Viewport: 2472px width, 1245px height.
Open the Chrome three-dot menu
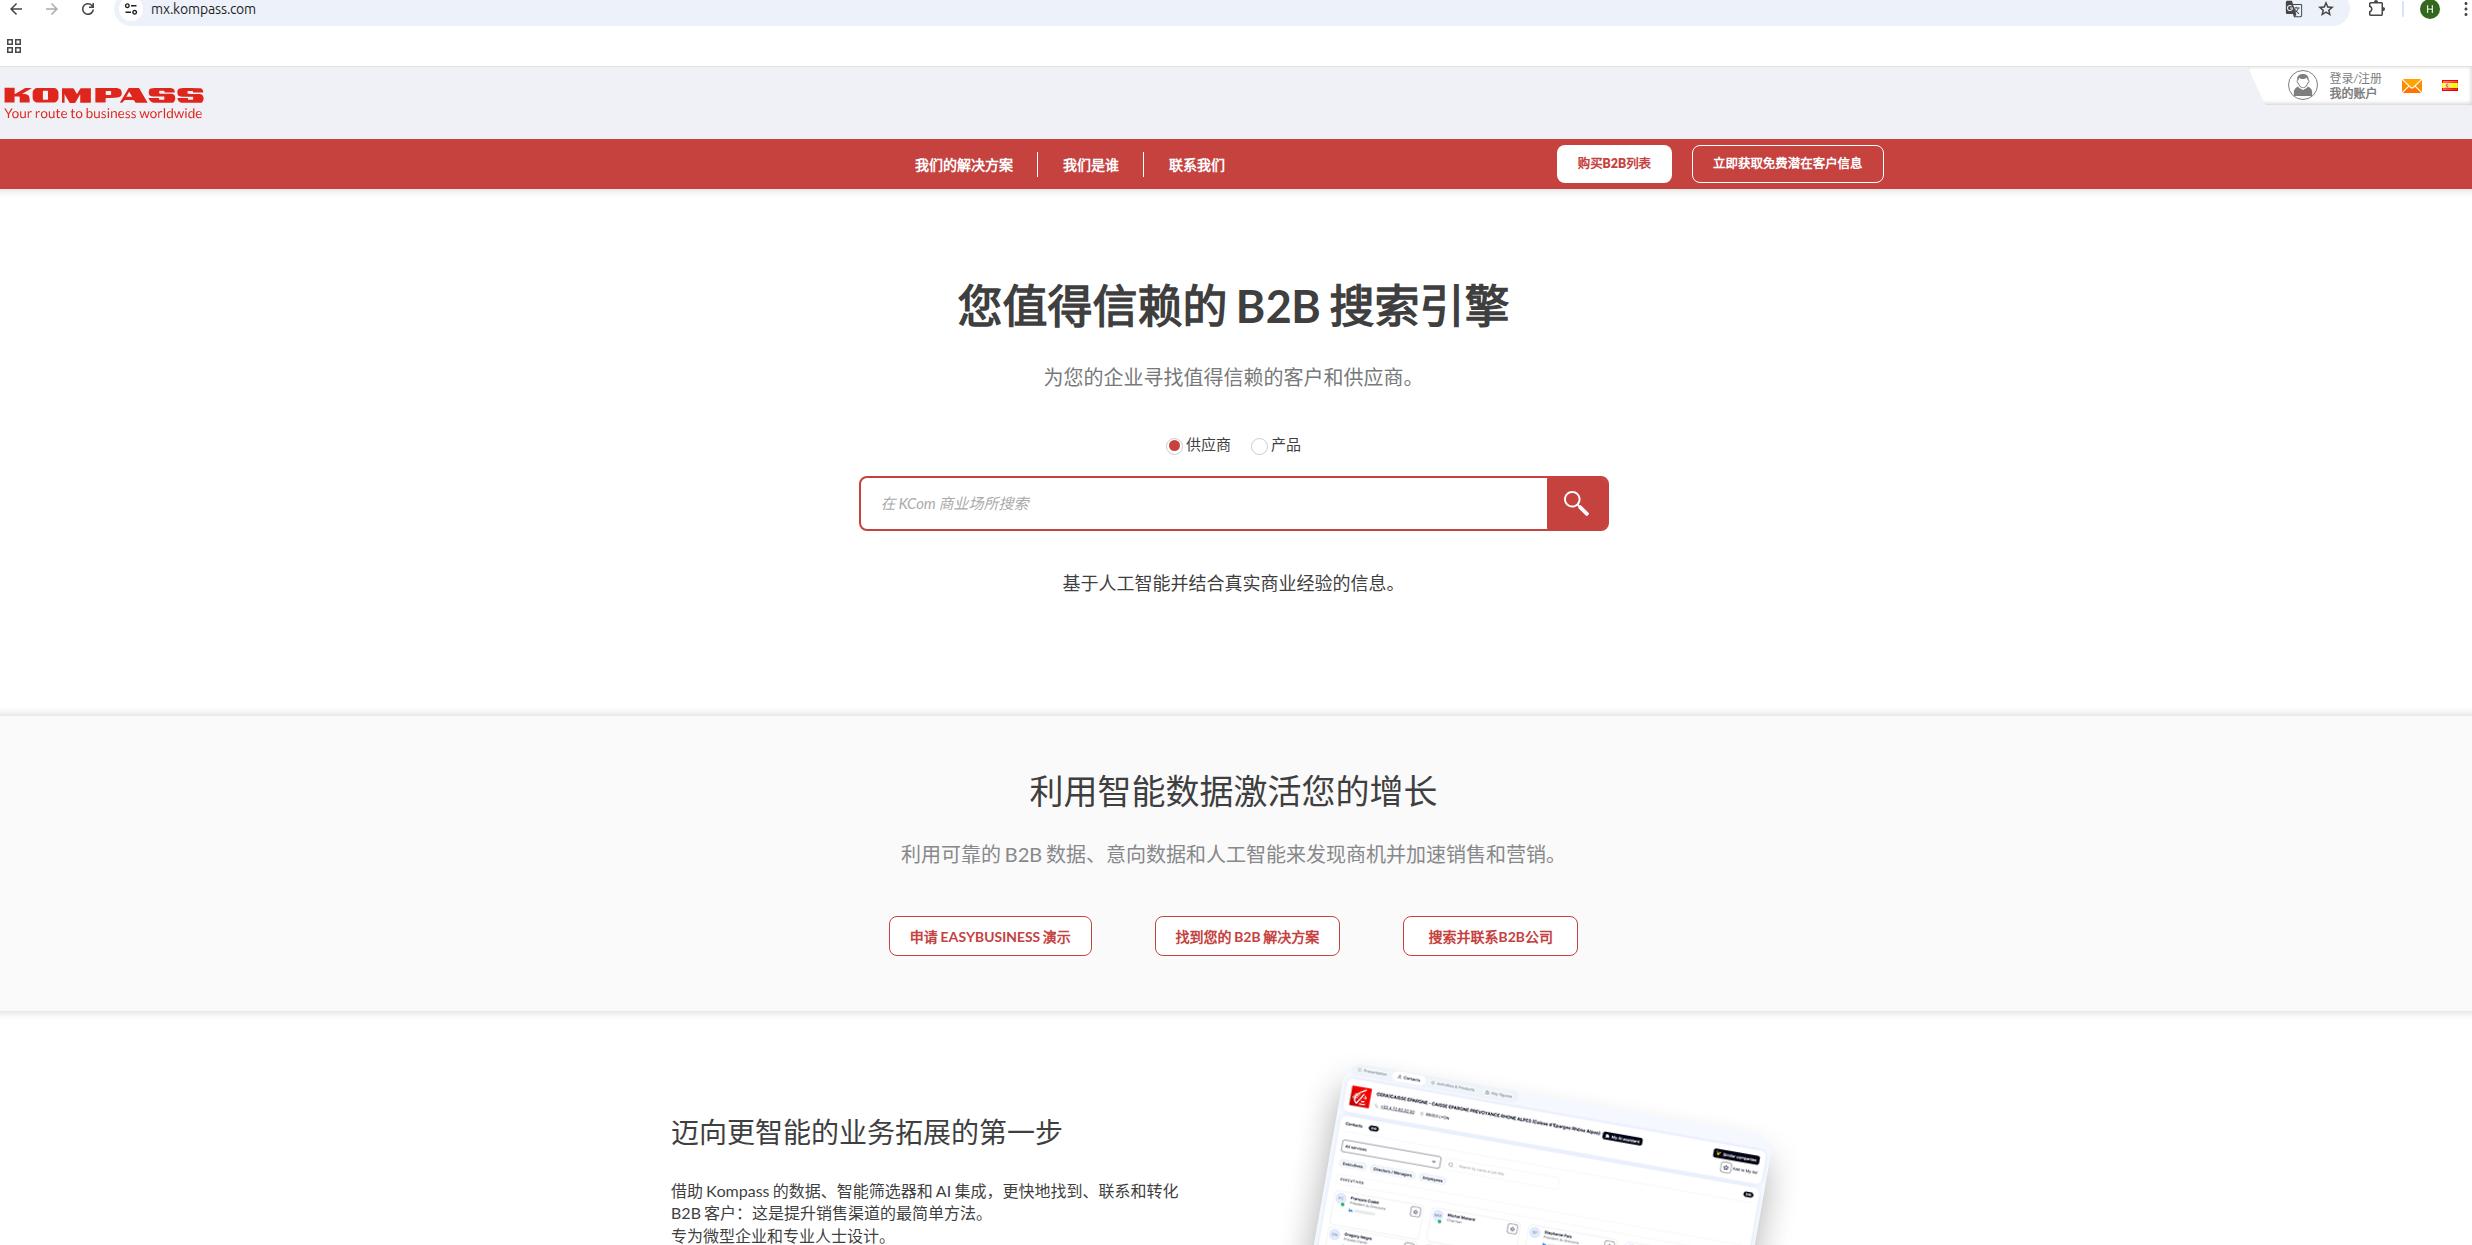coord(2464,9)
